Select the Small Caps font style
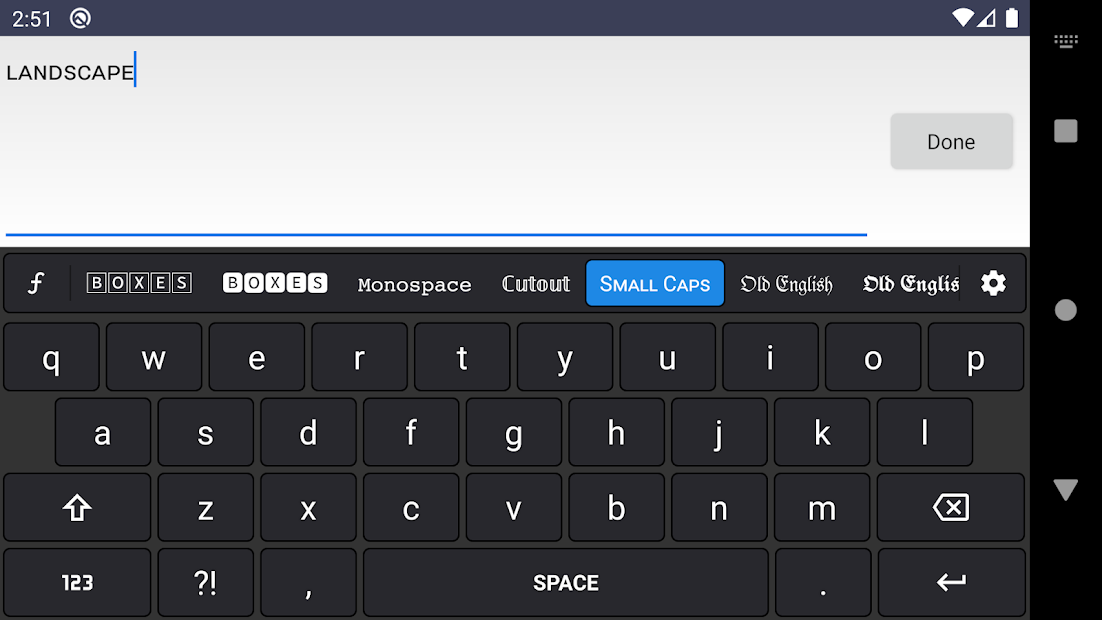1102x620 pixels. (655, 283)
